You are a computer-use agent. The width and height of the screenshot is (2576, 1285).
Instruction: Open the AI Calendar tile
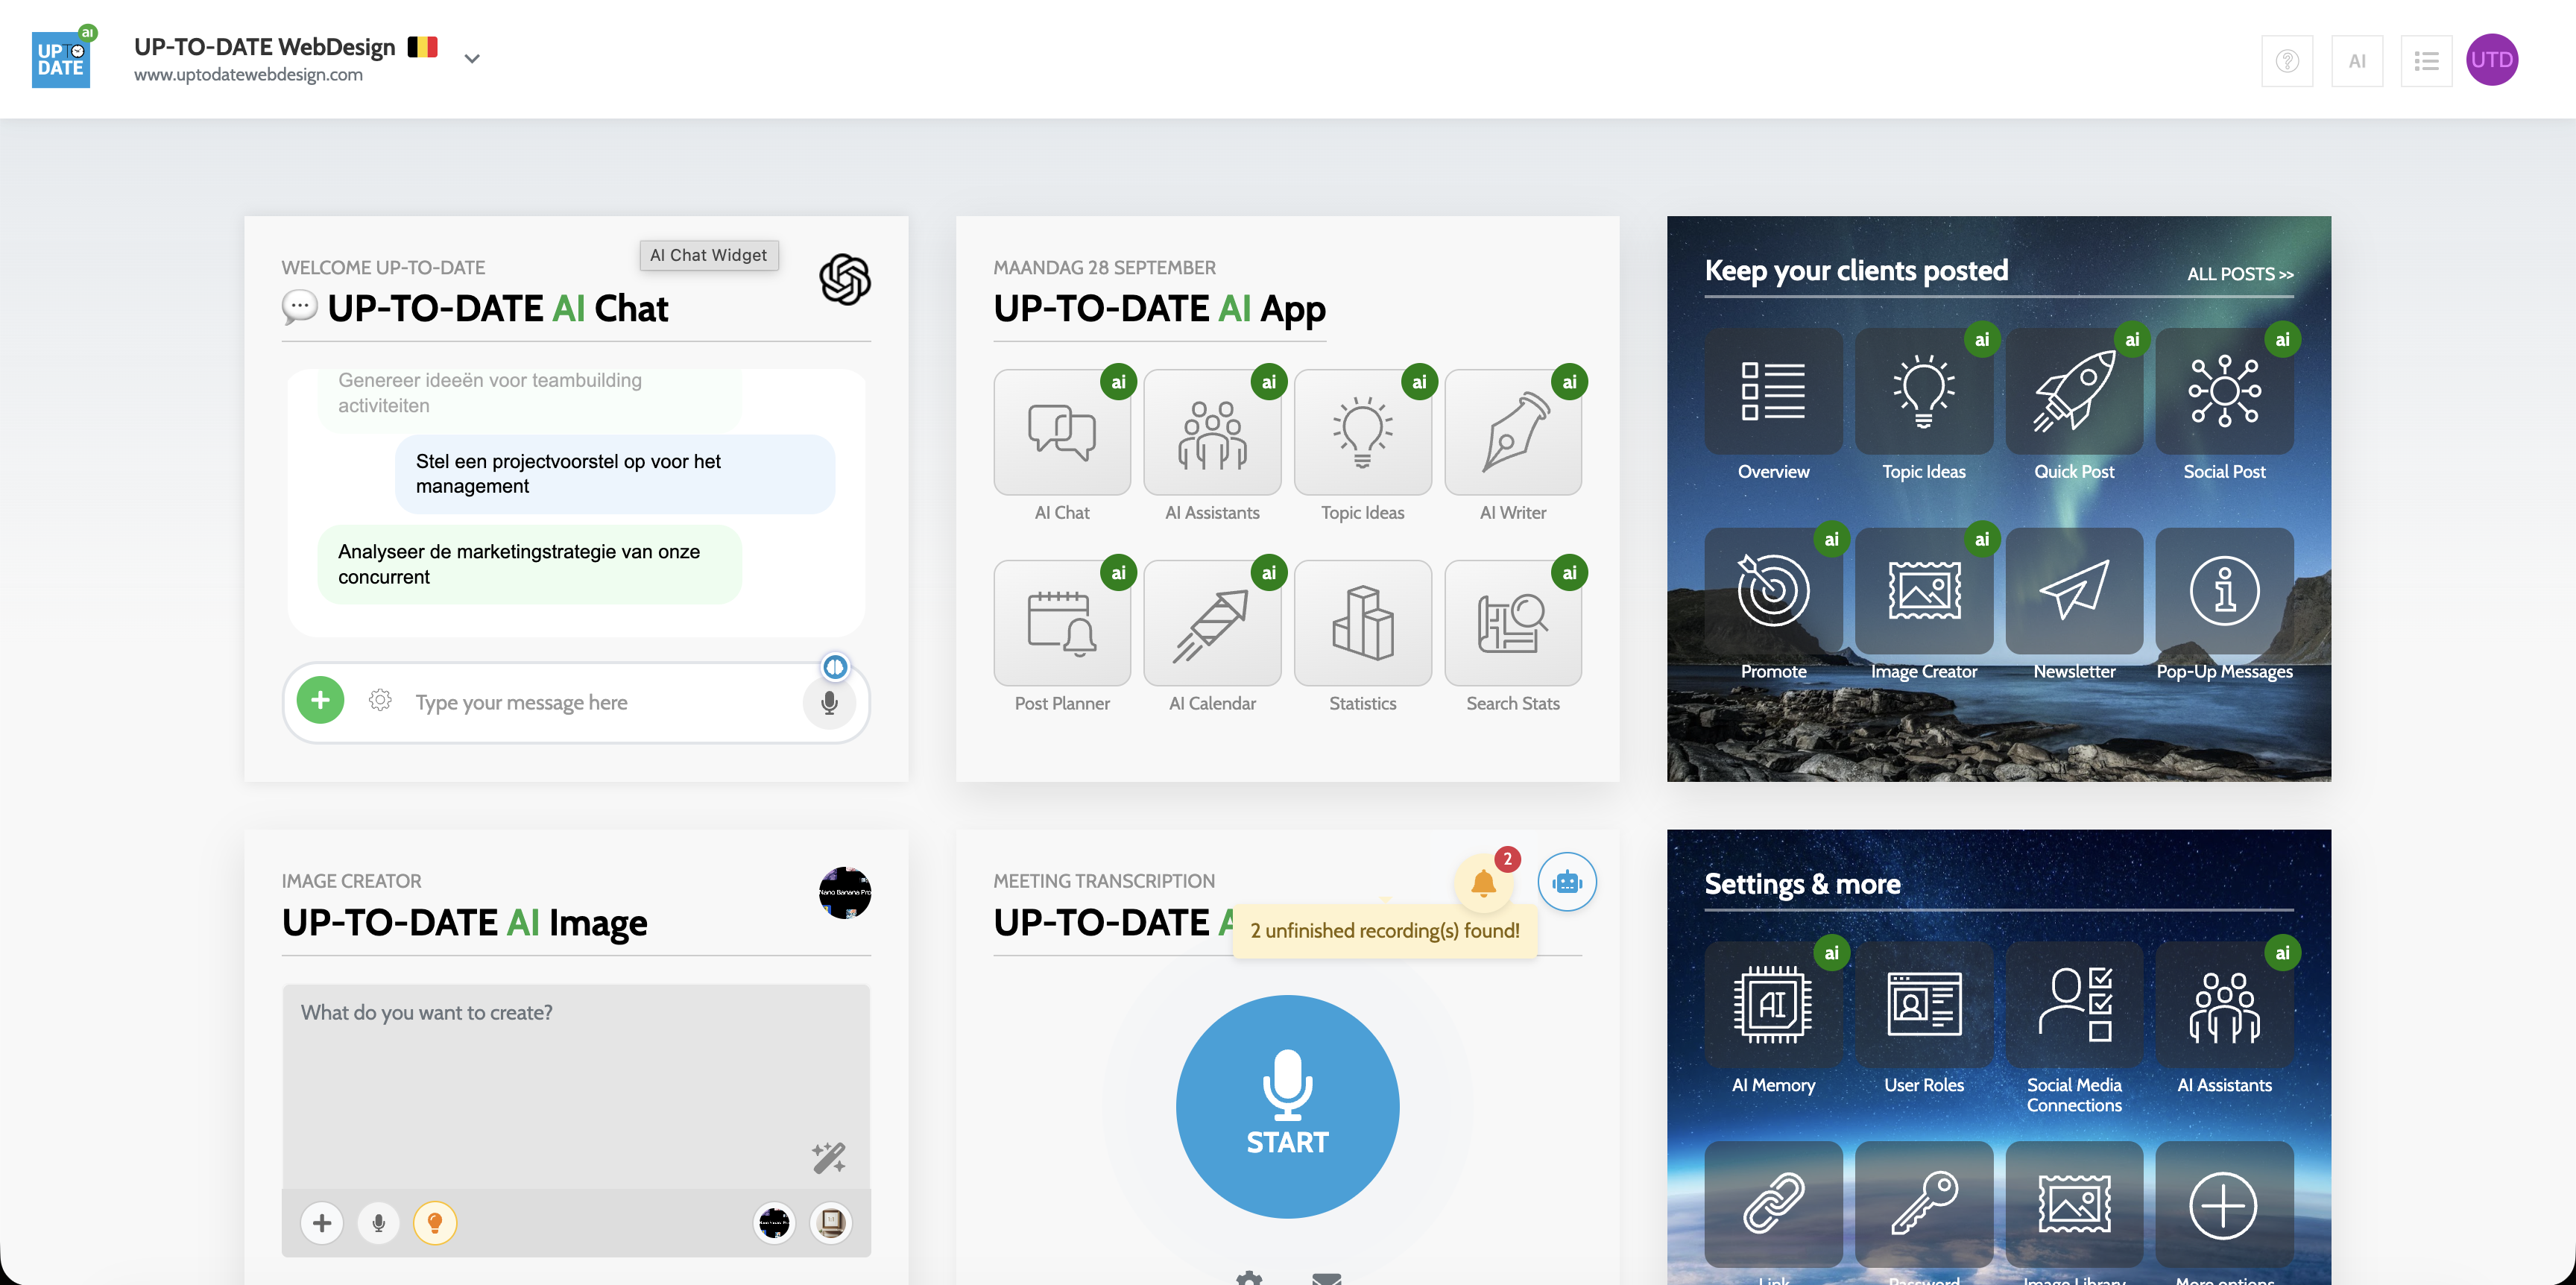[x=1212, y=623]
